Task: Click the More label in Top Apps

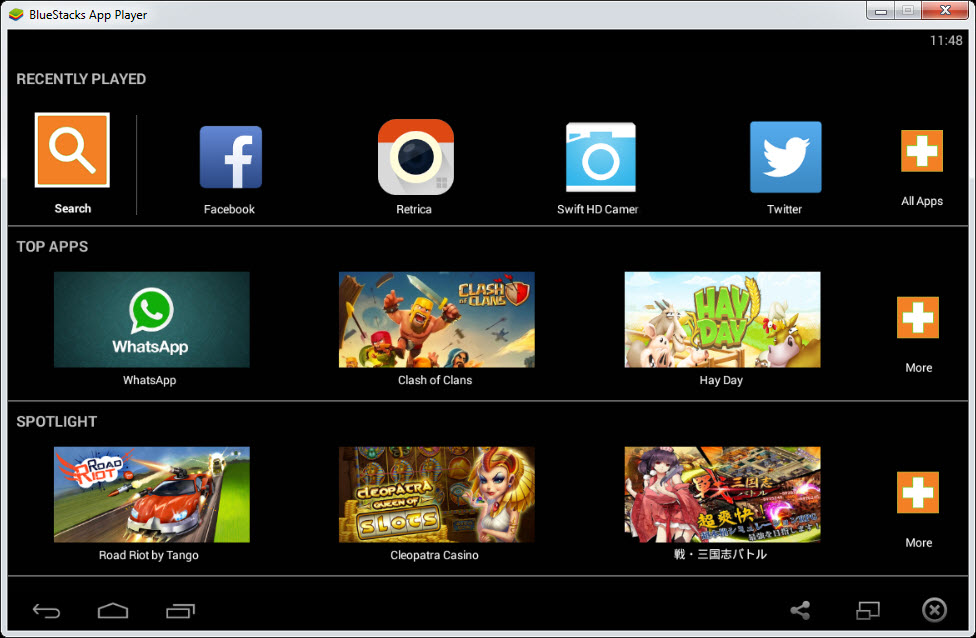Action: 919,368
